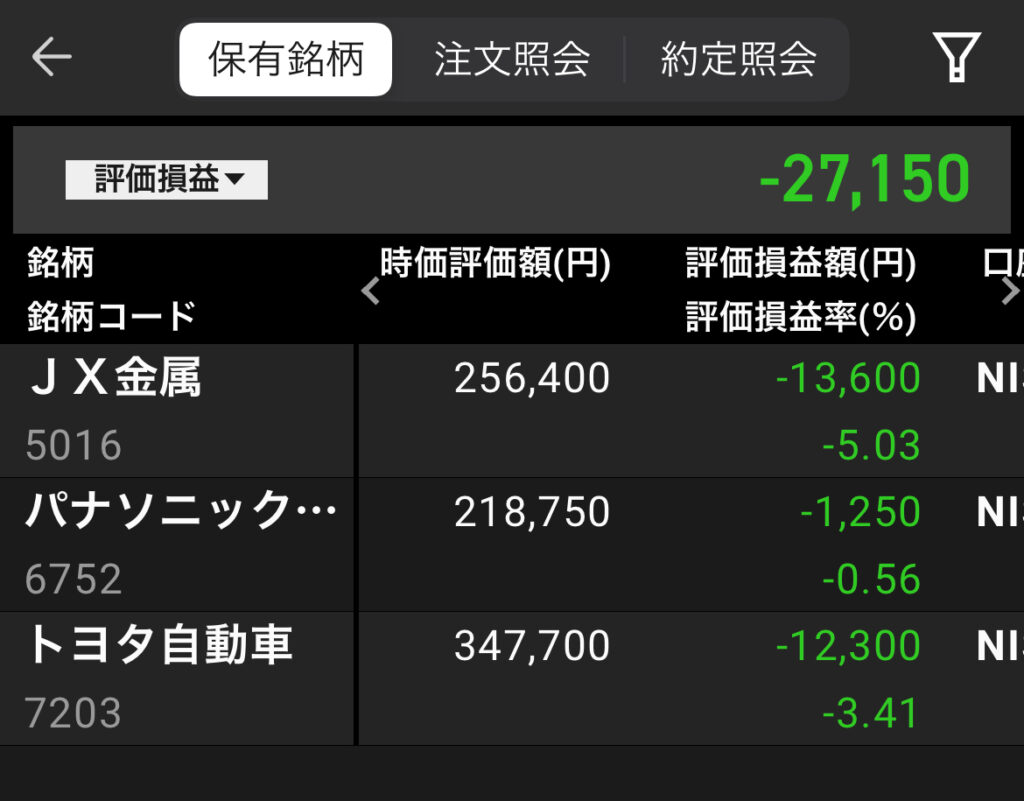Open the 注文照会 tab
This screenshot has width=1024, height=801.
(x=511, y=60)
